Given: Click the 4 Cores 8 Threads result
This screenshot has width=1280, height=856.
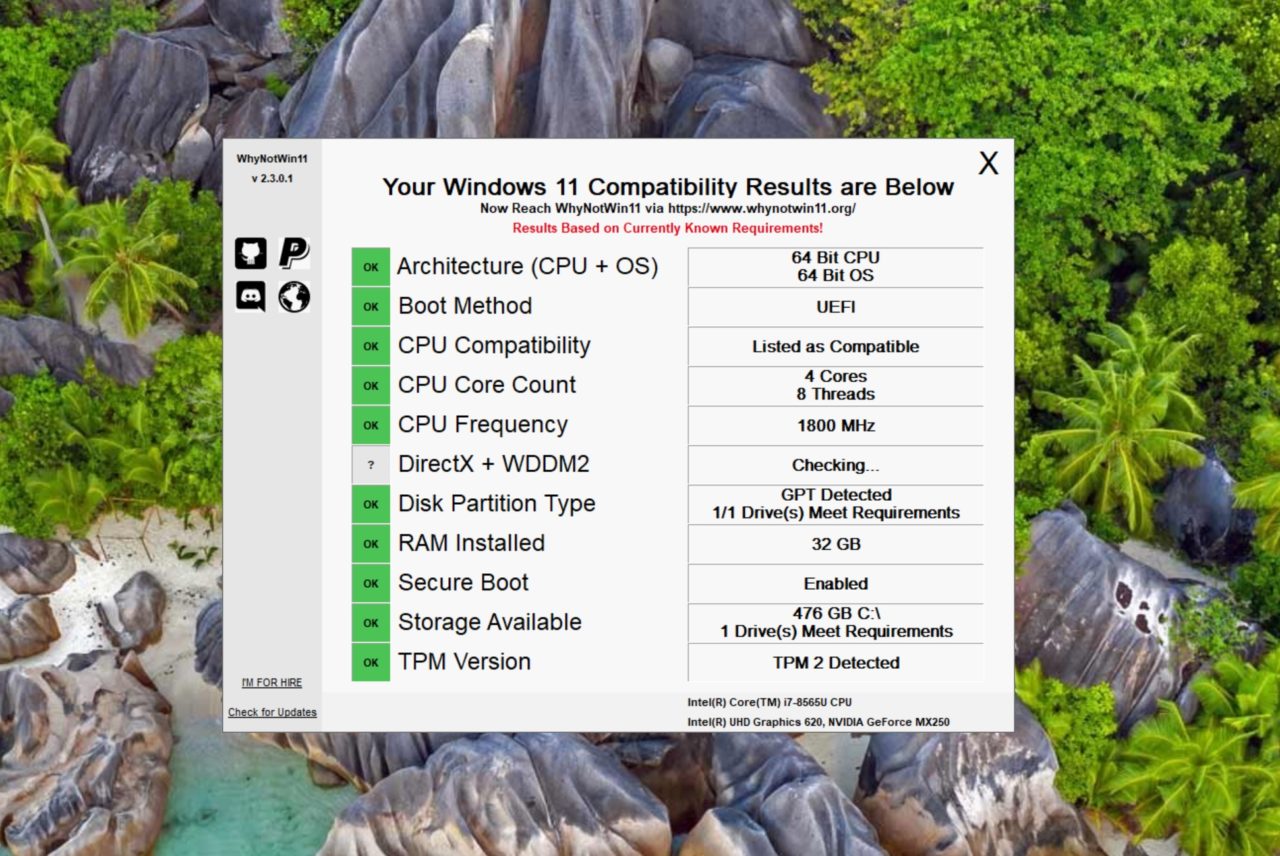Looking at the screenshot, I should (x=836, y=386).
